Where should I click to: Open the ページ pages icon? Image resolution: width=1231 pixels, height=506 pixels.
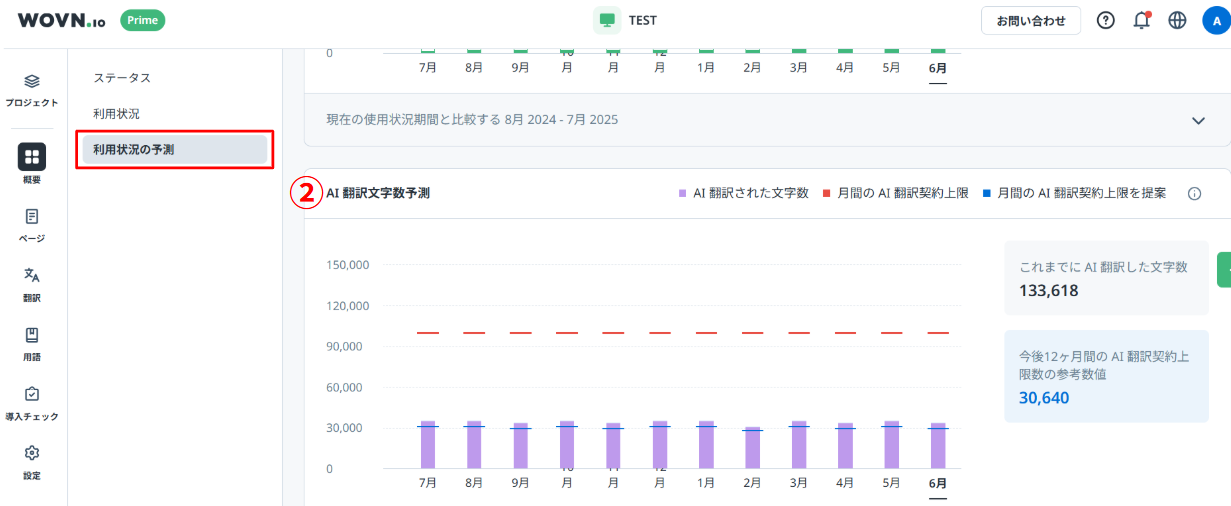pyautogui.click(x=32, y=217)
